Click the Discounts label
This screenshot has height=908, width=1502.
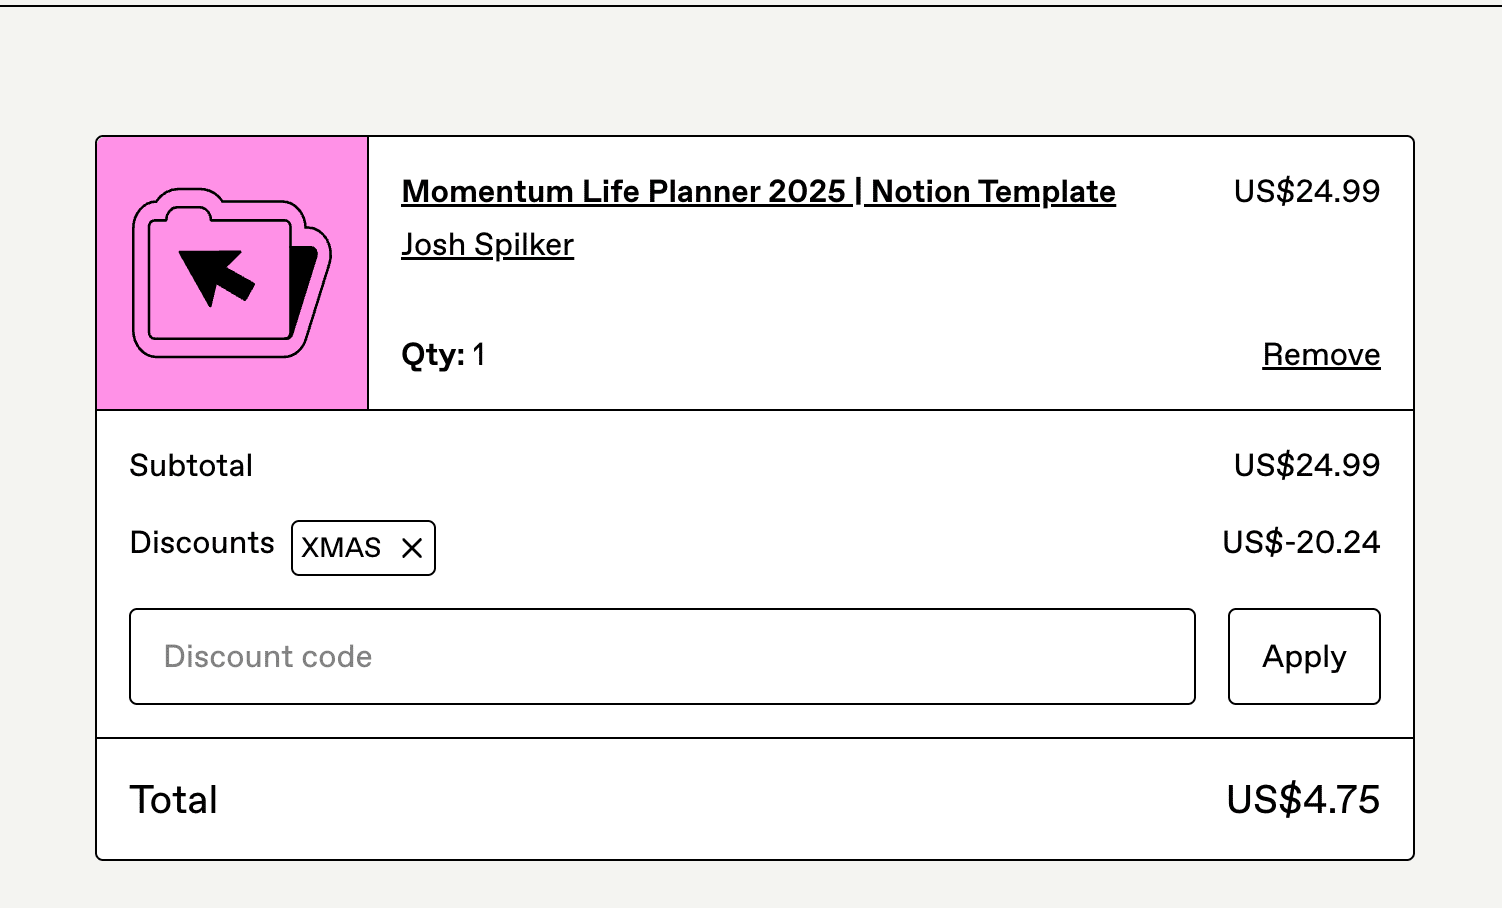(x=202, y=543)
